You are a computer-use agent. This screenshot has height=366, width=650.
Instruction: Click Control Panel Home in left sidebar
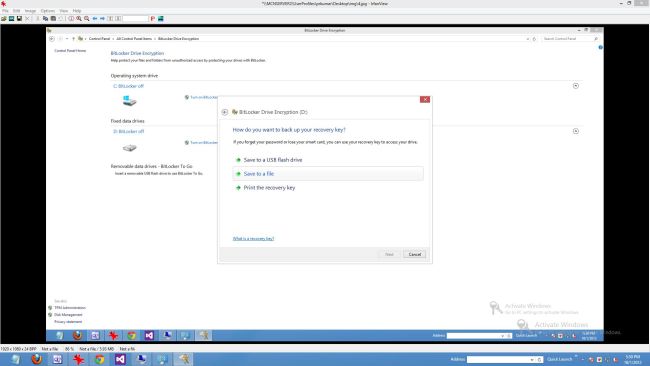[70, 51]
